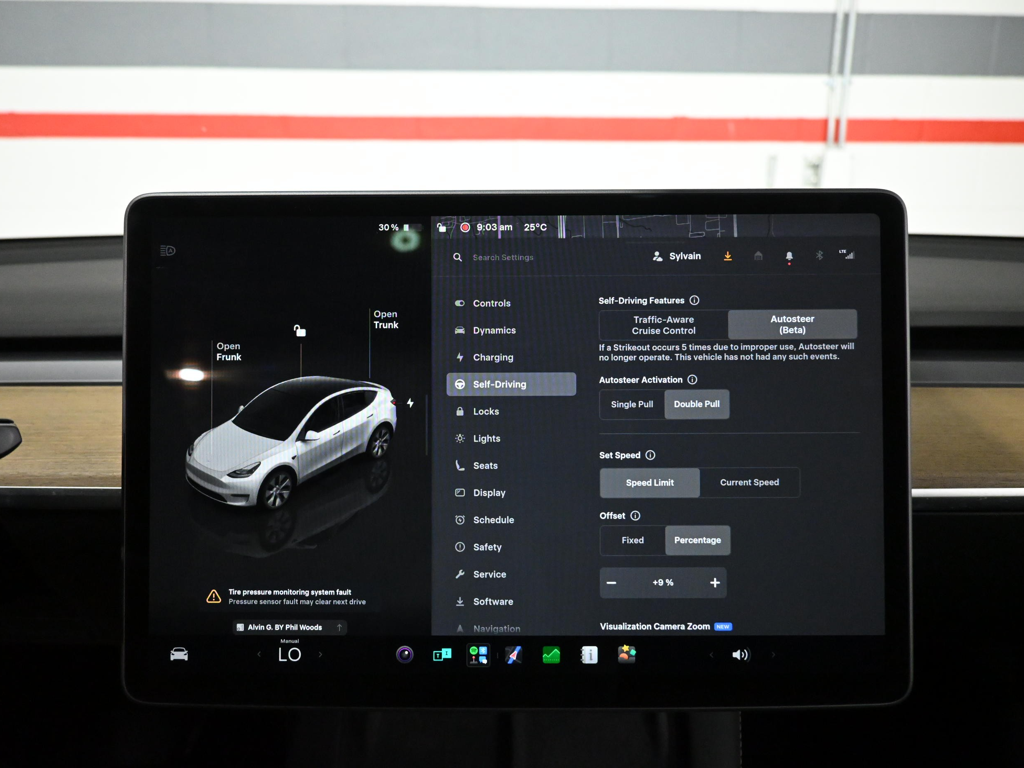Raise temperature with right chevron
The height and width of the screenshot is (768, 1024).
tap(320, 654)
